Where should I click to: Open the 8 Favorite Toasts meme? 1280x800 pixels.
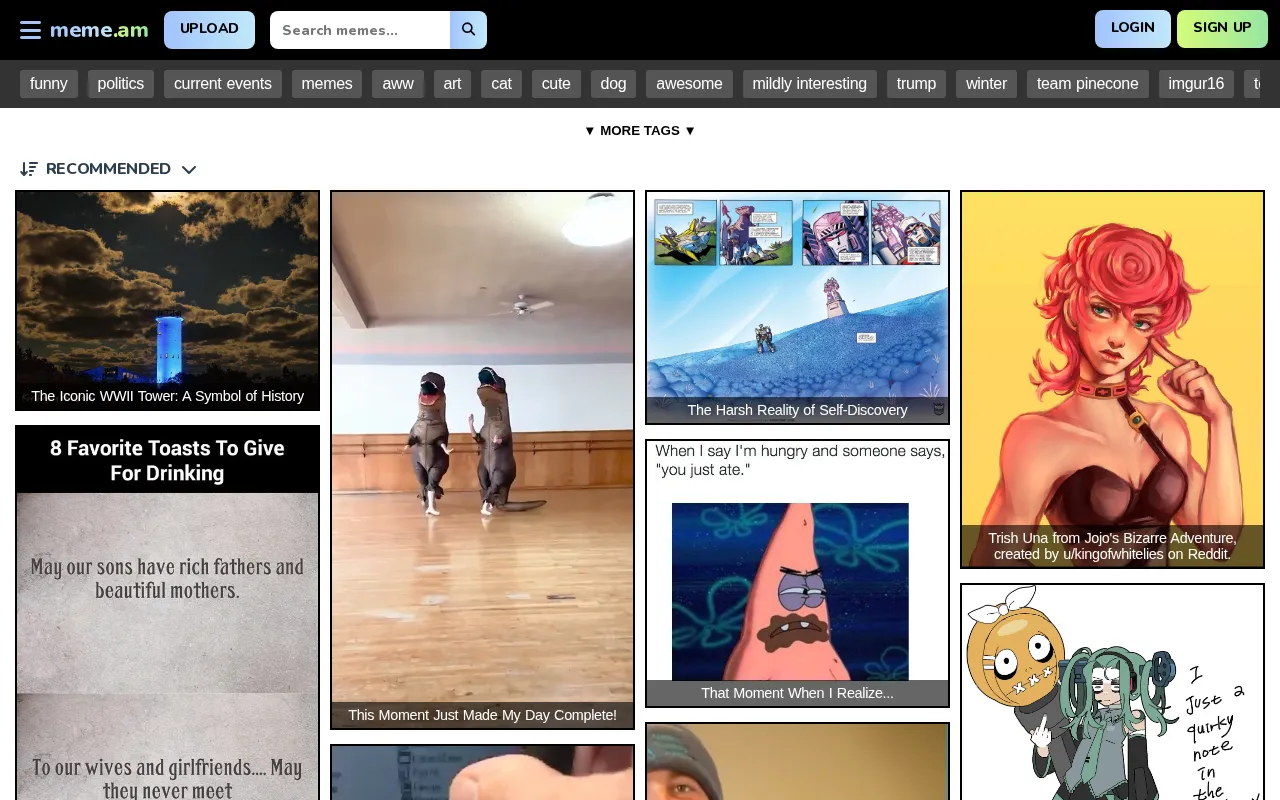pyautogui.click(x=167, y=613)
